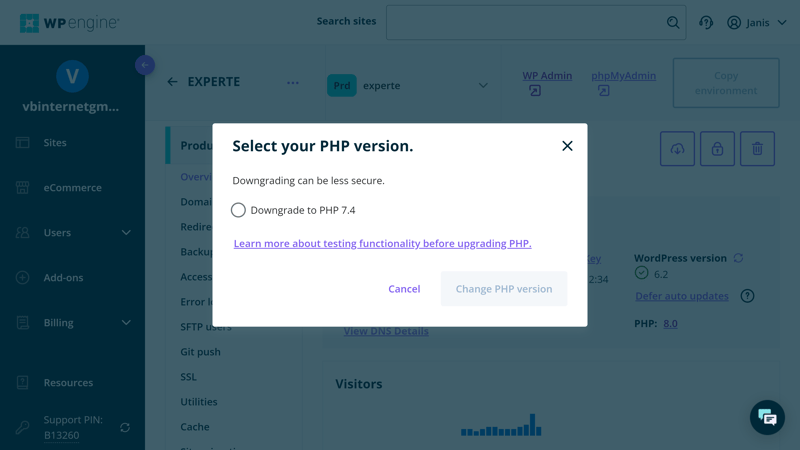This screenshot has width=800, height=450.
Task: Open the Git push menu item
Action: [200, 352]
